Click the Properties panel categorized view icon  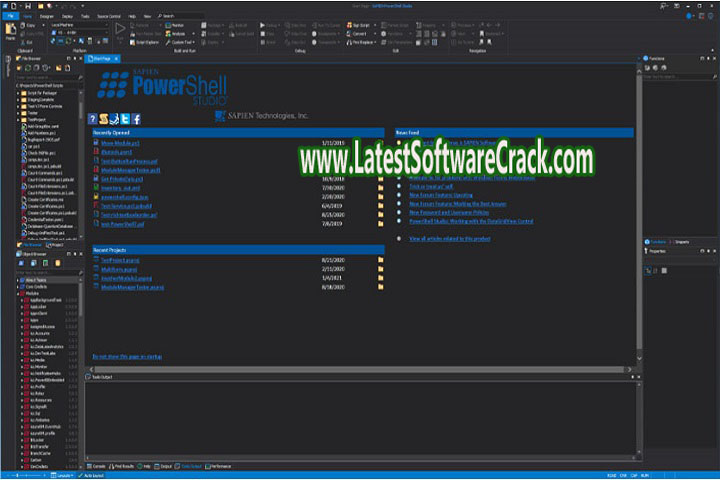648,271
